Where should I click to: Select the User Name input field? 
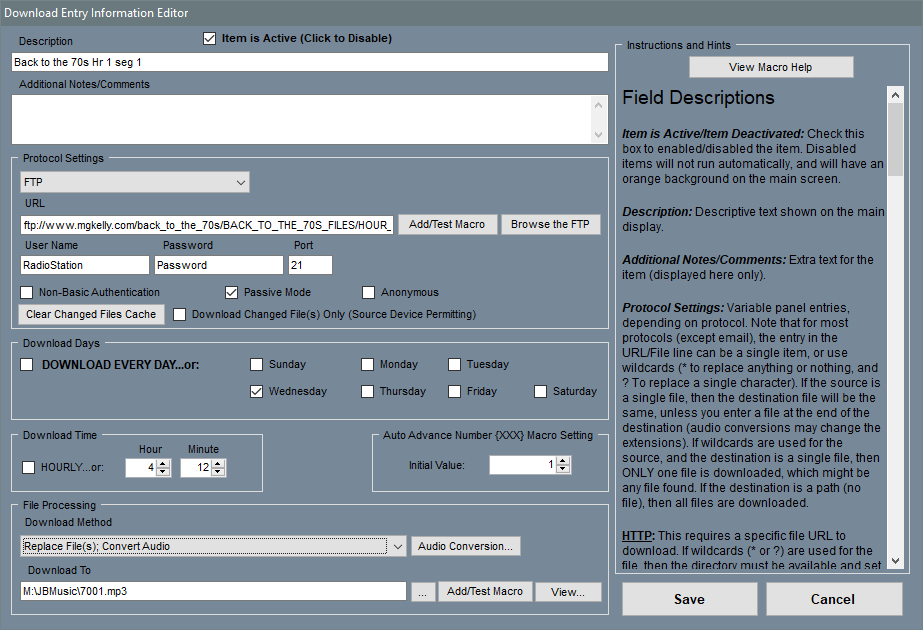85,265
